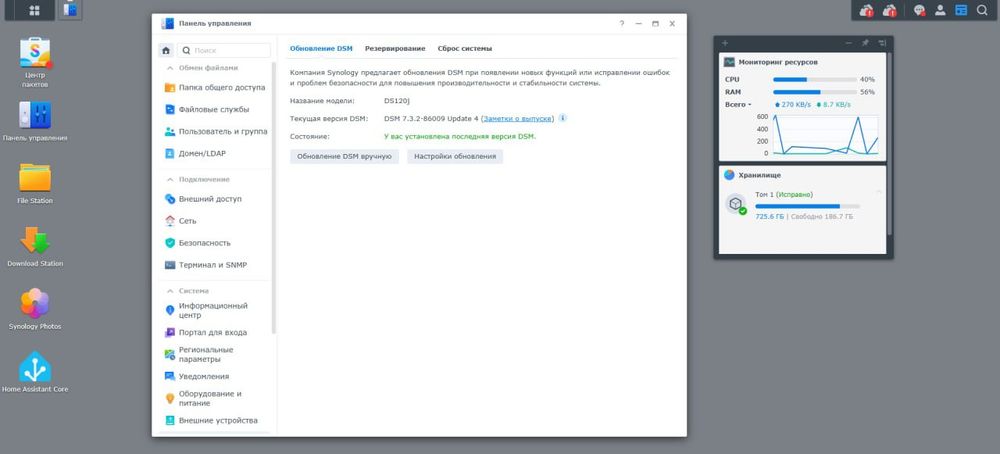This screenshot has height=454, width=1000.
Task: Switch to the Обновление DSM tab
Action: click(x=321, y=48)
